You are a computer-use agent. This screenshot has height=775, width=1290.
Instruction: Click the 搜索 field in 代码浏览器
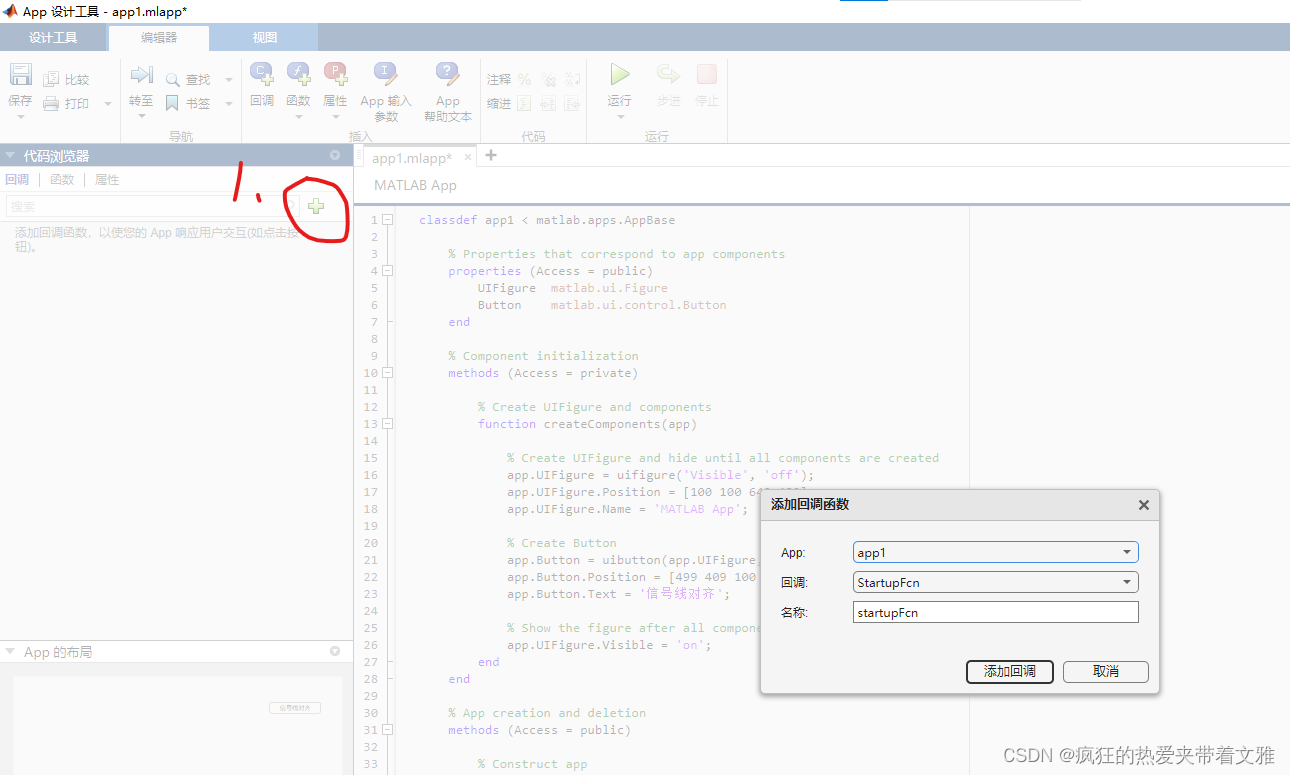152,206
